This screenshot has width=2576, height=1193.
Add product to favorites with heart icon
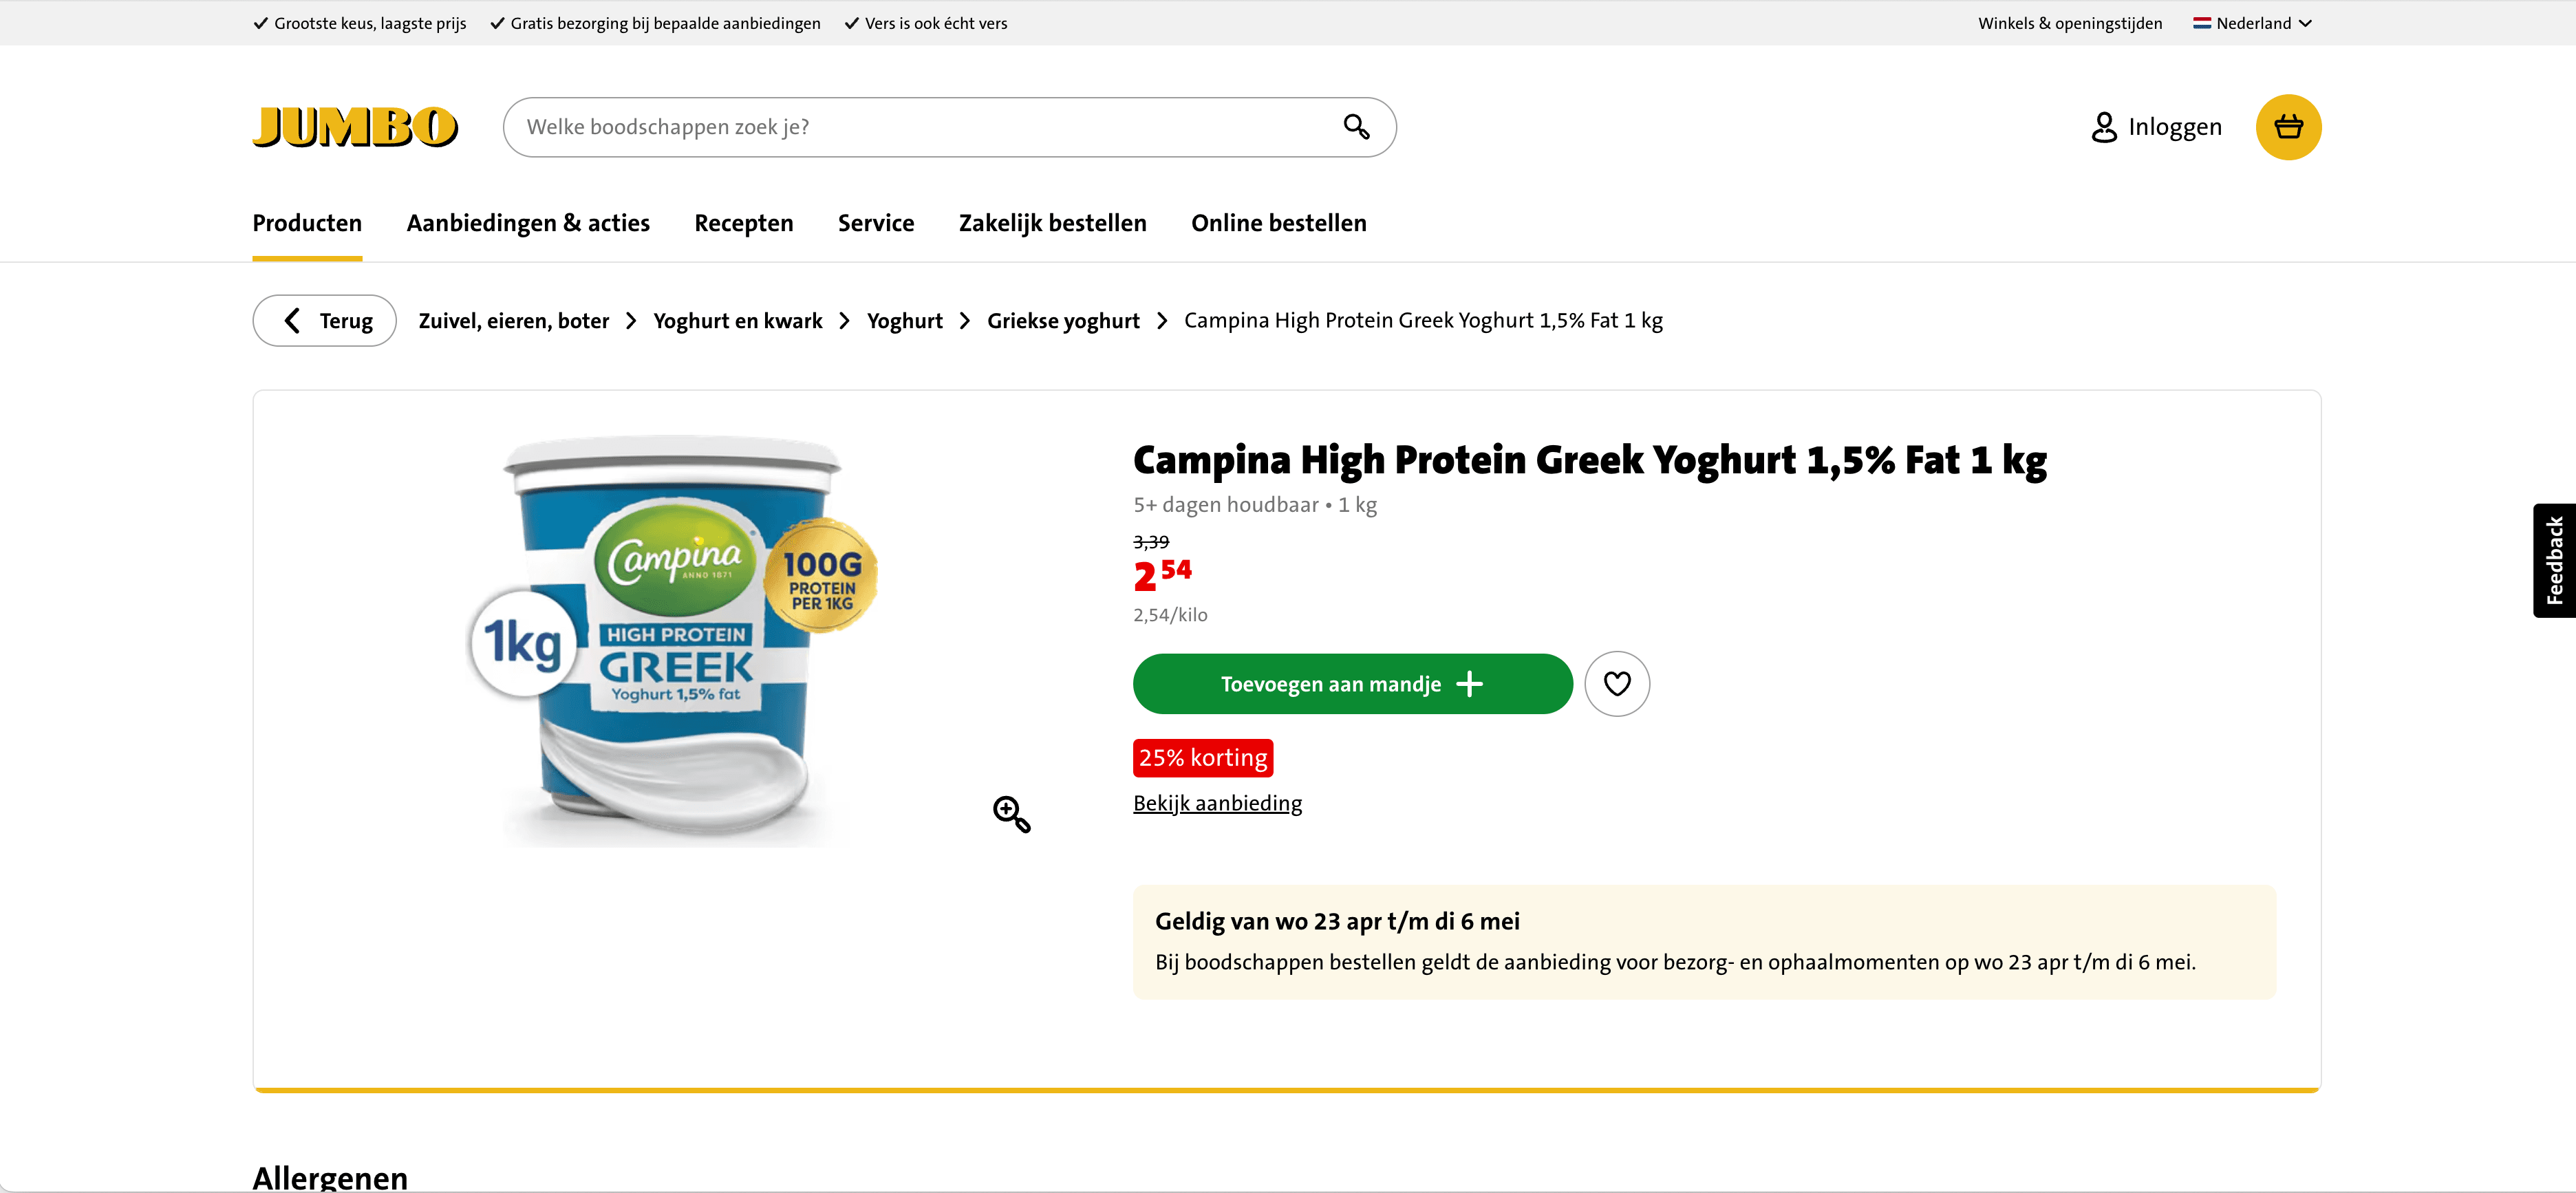1616,684
